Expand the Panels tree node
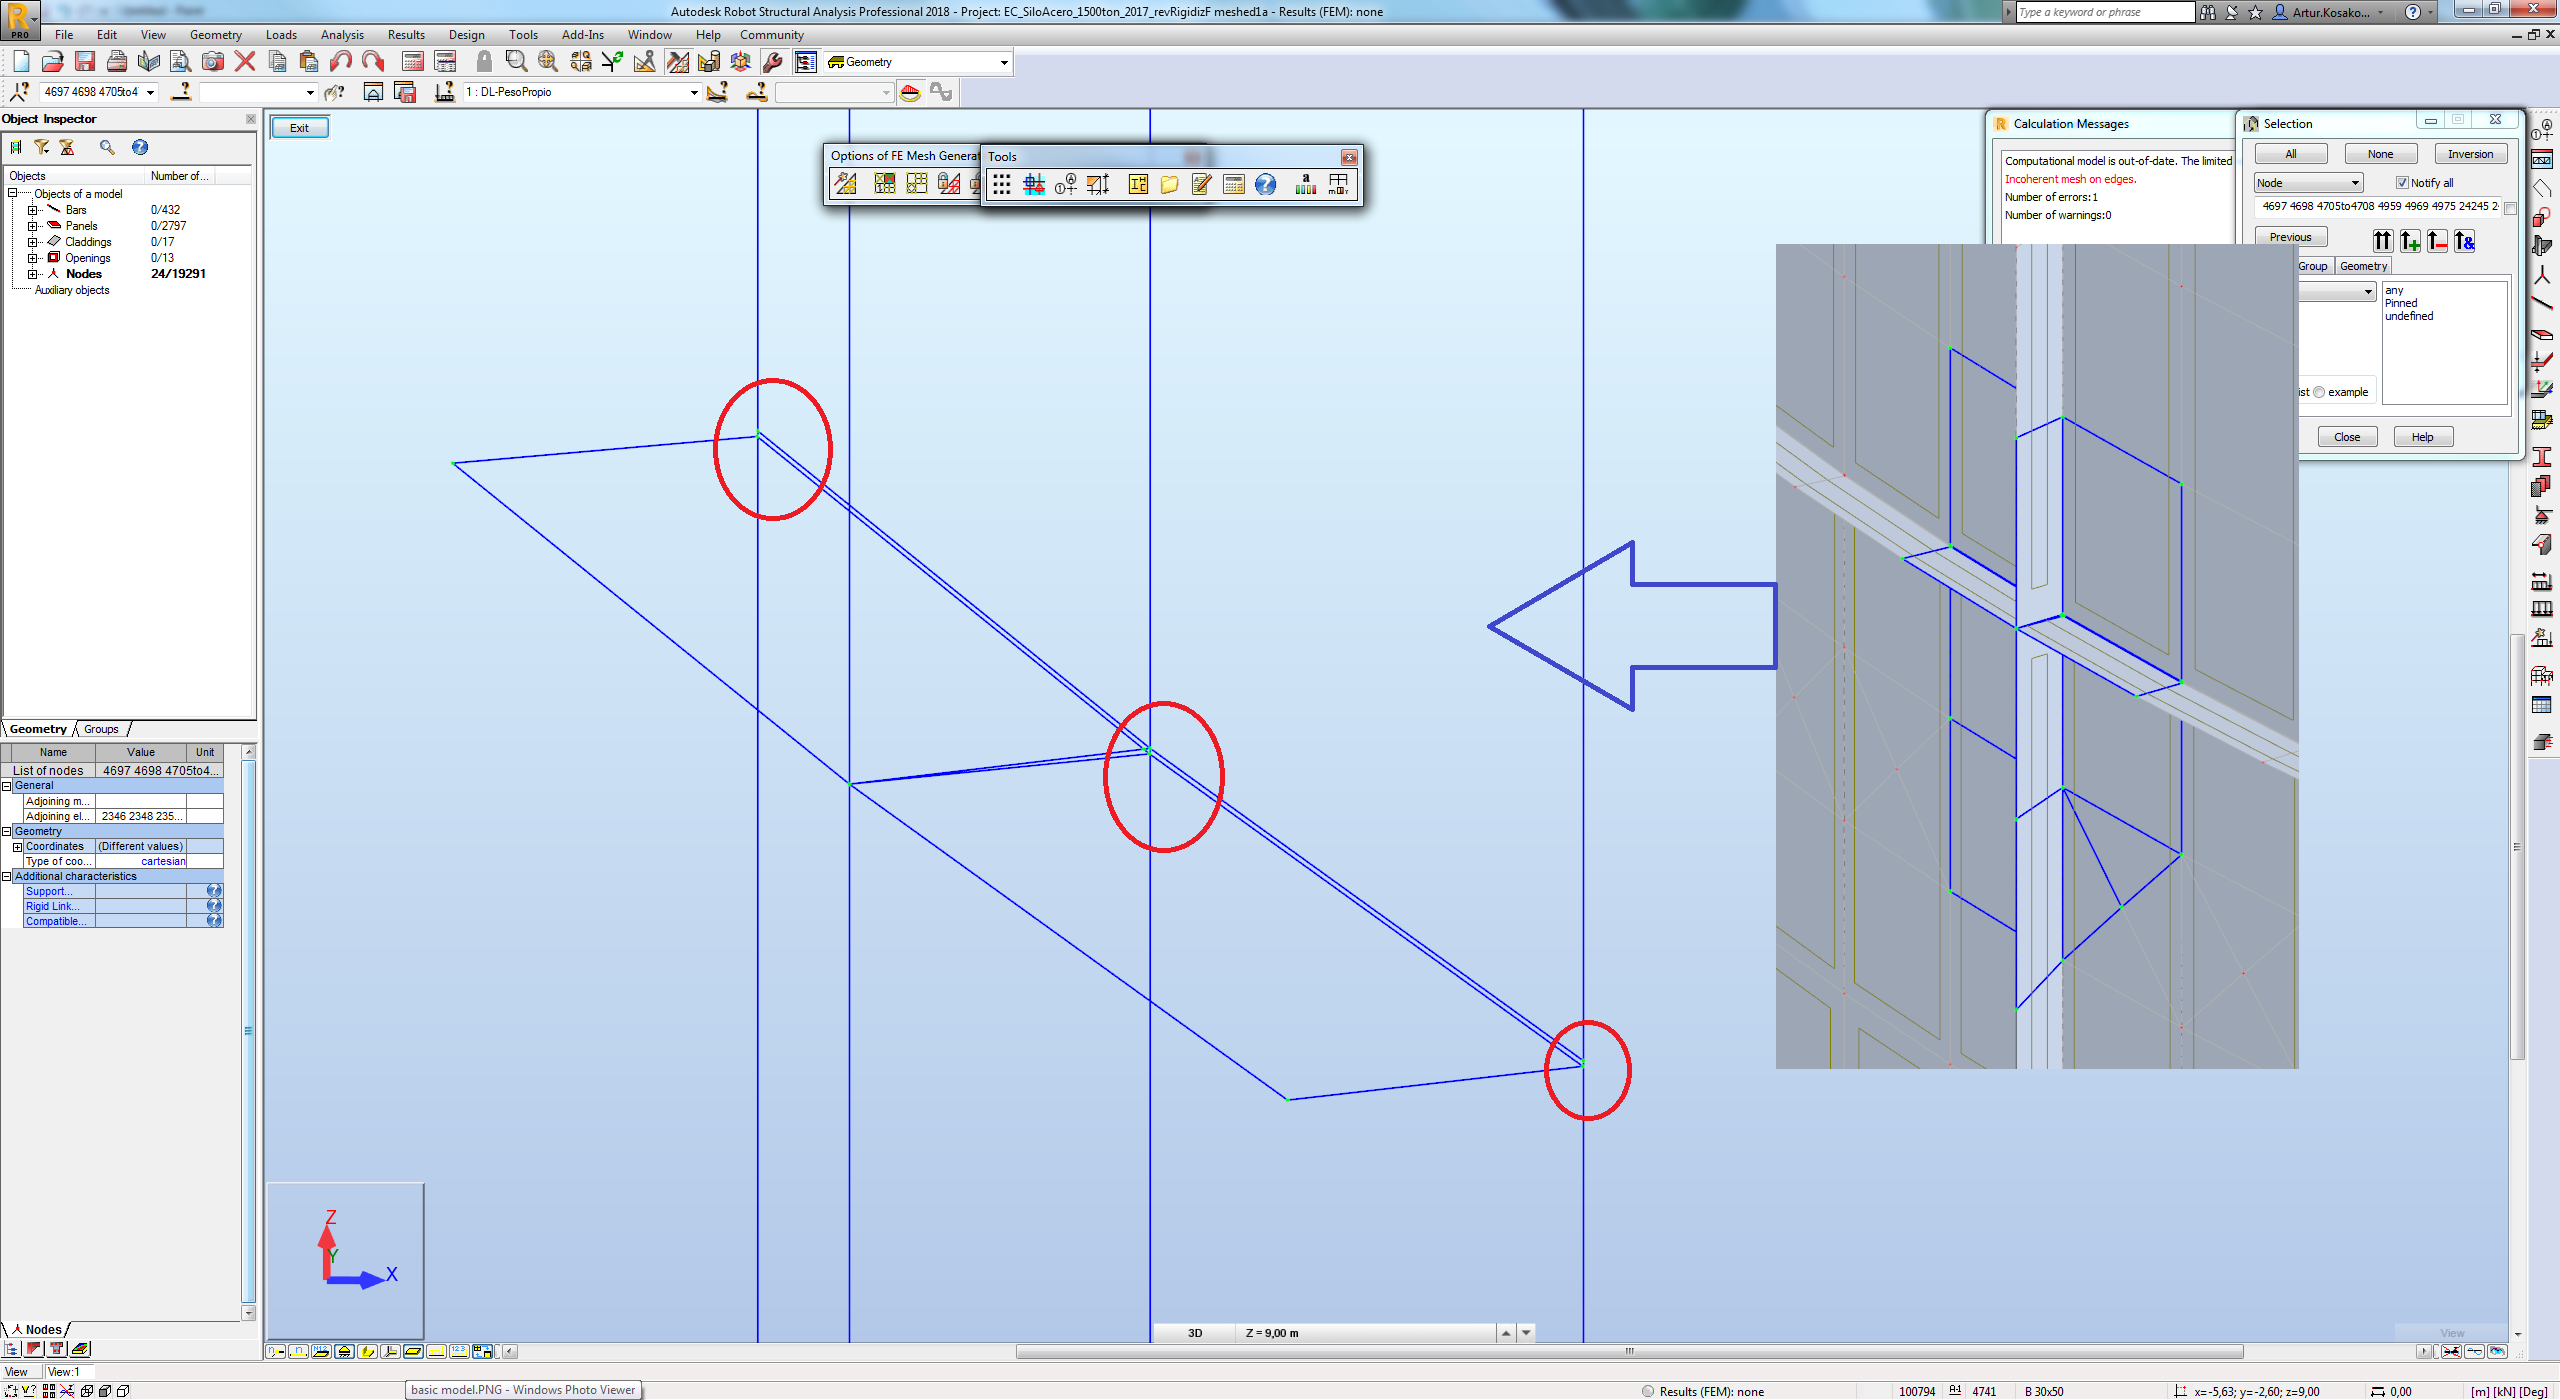This screenshot has height=1400, width=2560. click(x=32, y=226)
